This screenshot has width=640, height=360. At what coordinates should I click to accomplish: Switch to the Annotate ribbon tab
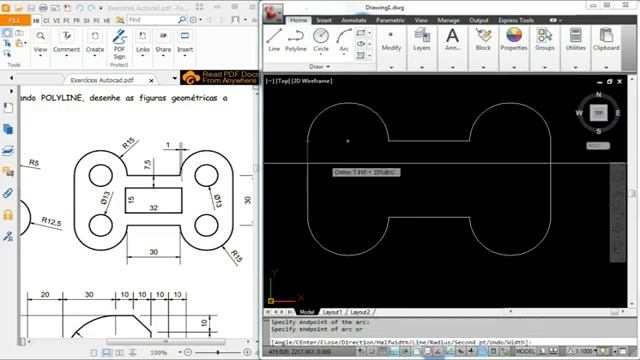pyautogui.click(x=353, y=20)
